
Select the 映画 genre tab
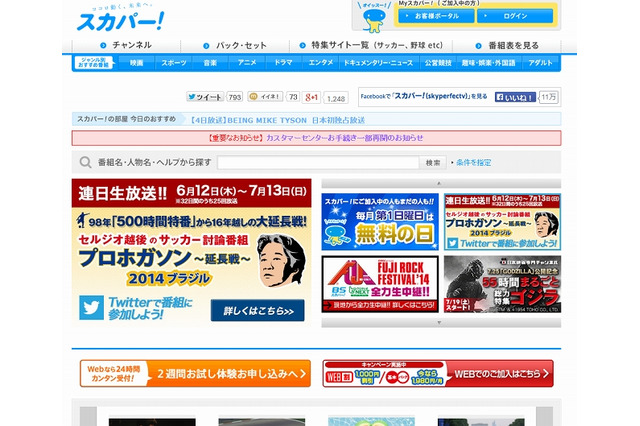(x=136, y=63)
